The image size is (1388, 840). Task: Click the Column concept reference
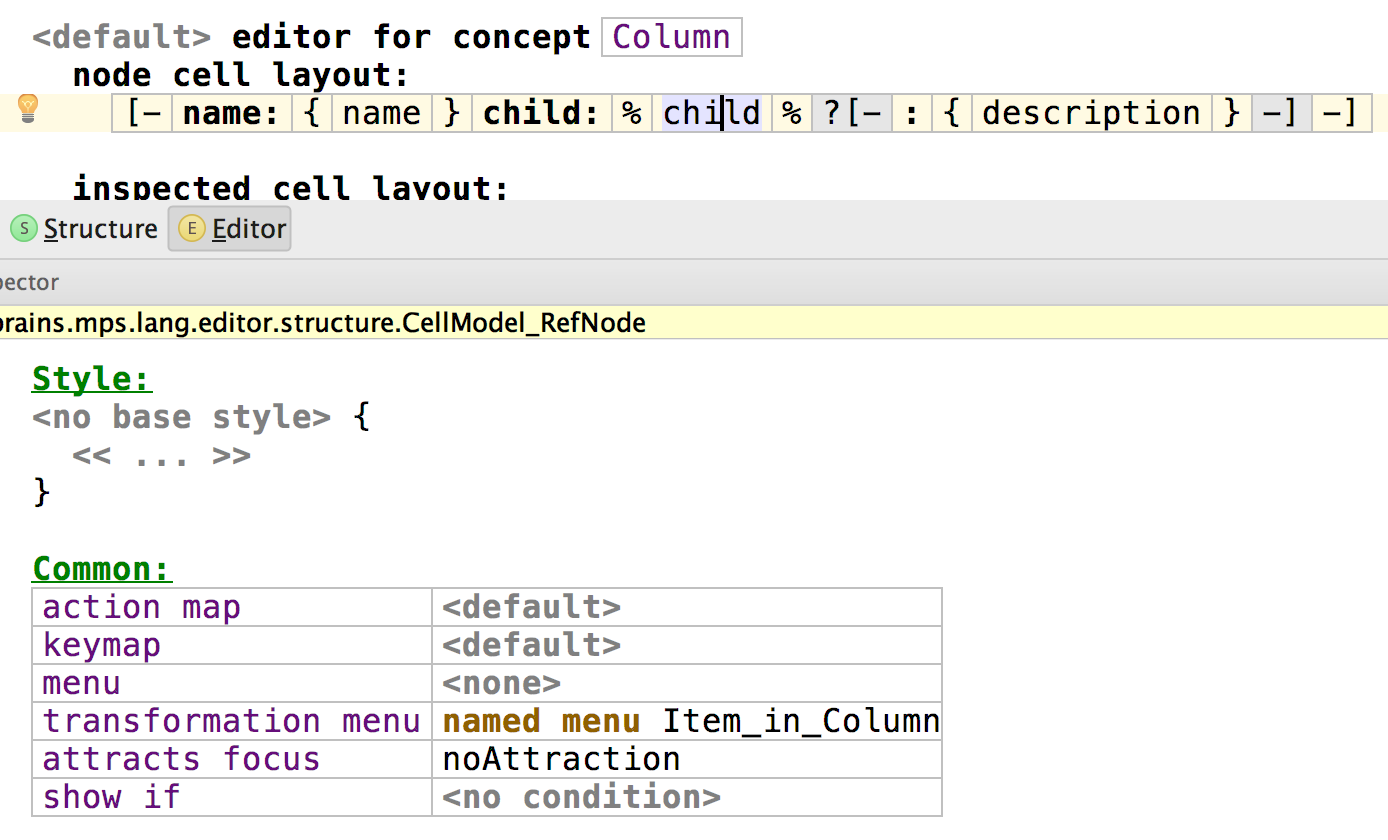671,37
